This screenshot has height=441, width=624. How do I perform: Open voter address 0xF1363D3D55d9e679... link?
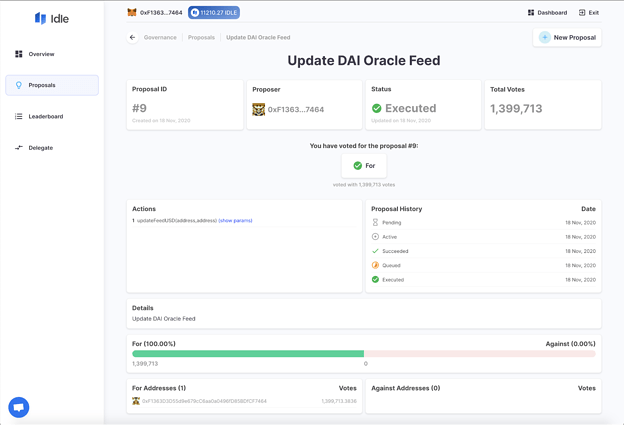[x=204, y=401]
